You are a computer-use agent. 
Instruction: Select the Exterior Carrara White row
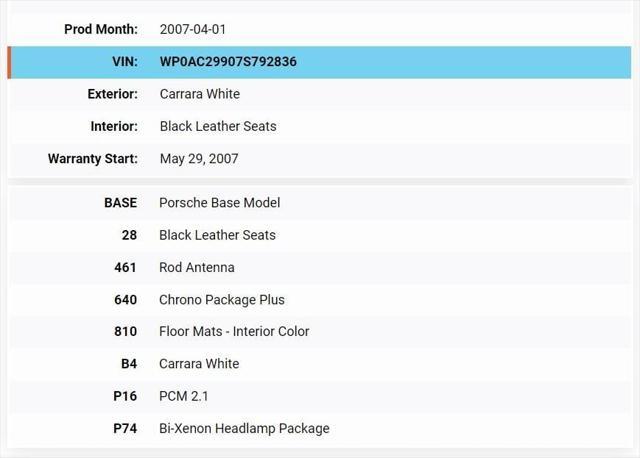(320, 94)
